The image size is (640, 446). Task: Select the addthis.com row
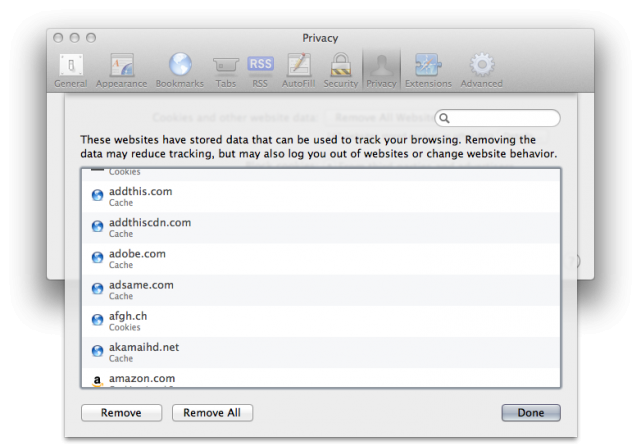click(321, 197)
